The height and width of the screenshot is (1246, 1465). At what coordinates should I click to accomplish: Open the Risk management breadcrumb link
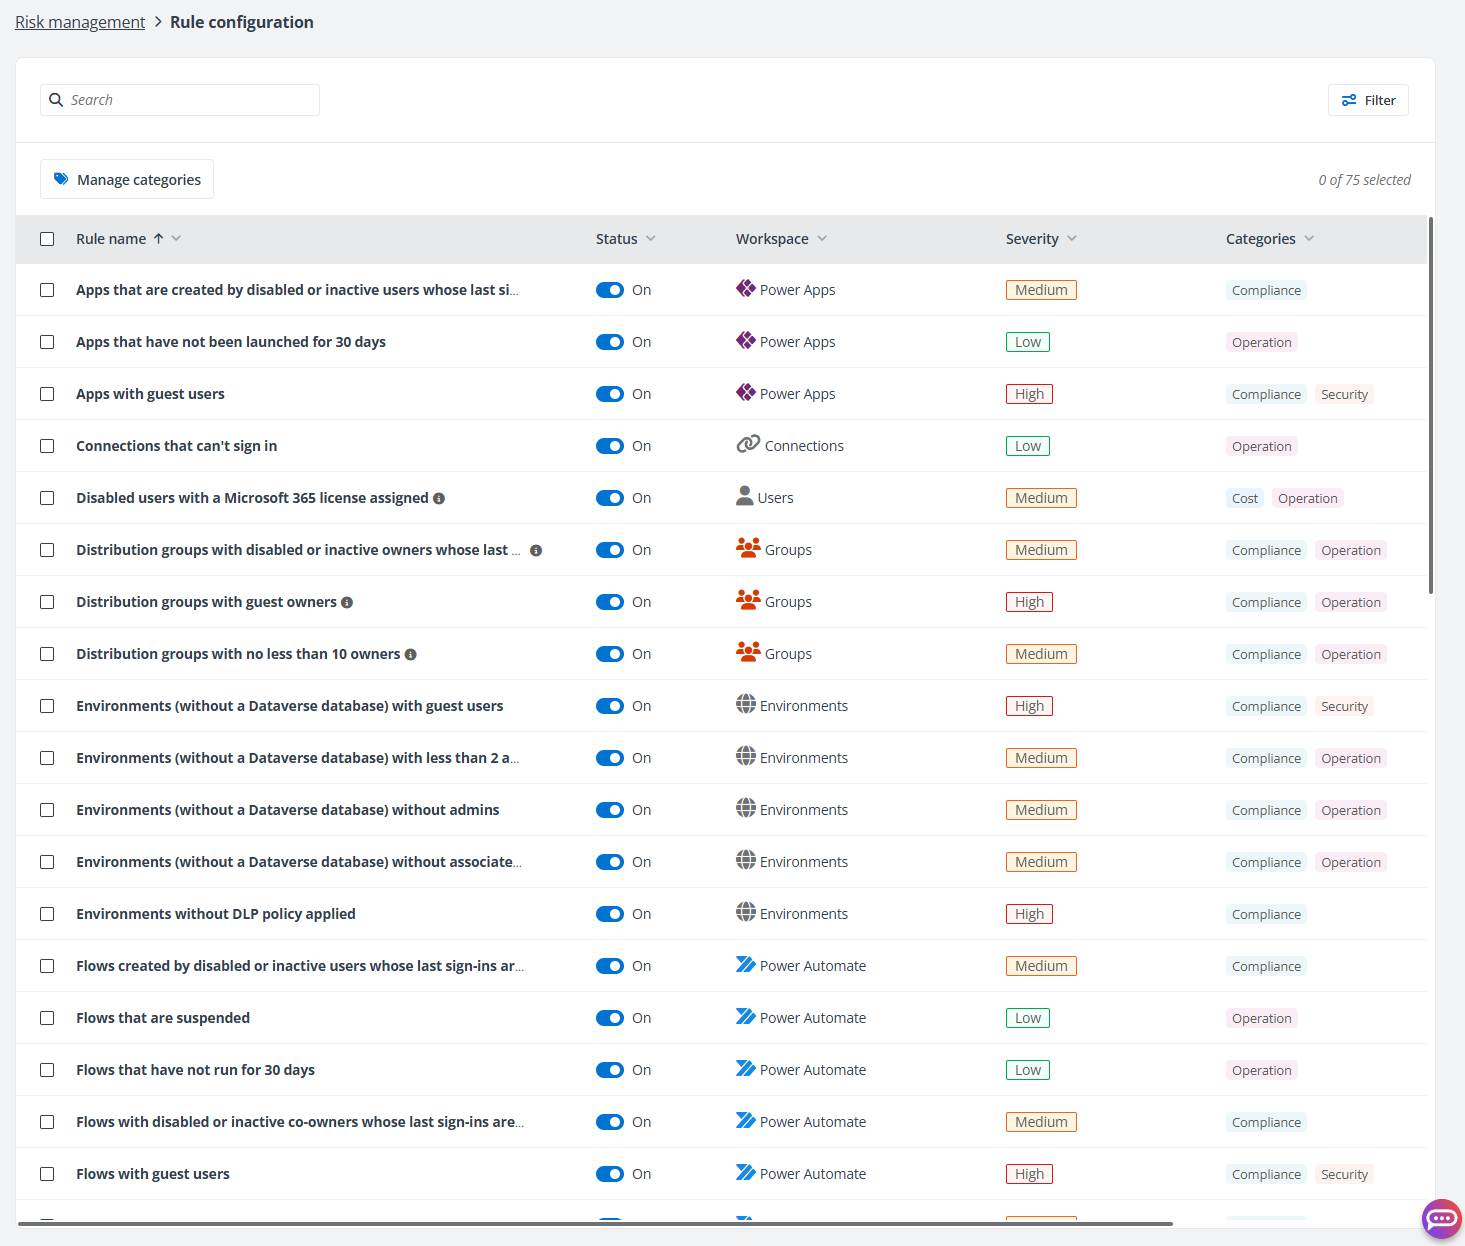[79, 21]
